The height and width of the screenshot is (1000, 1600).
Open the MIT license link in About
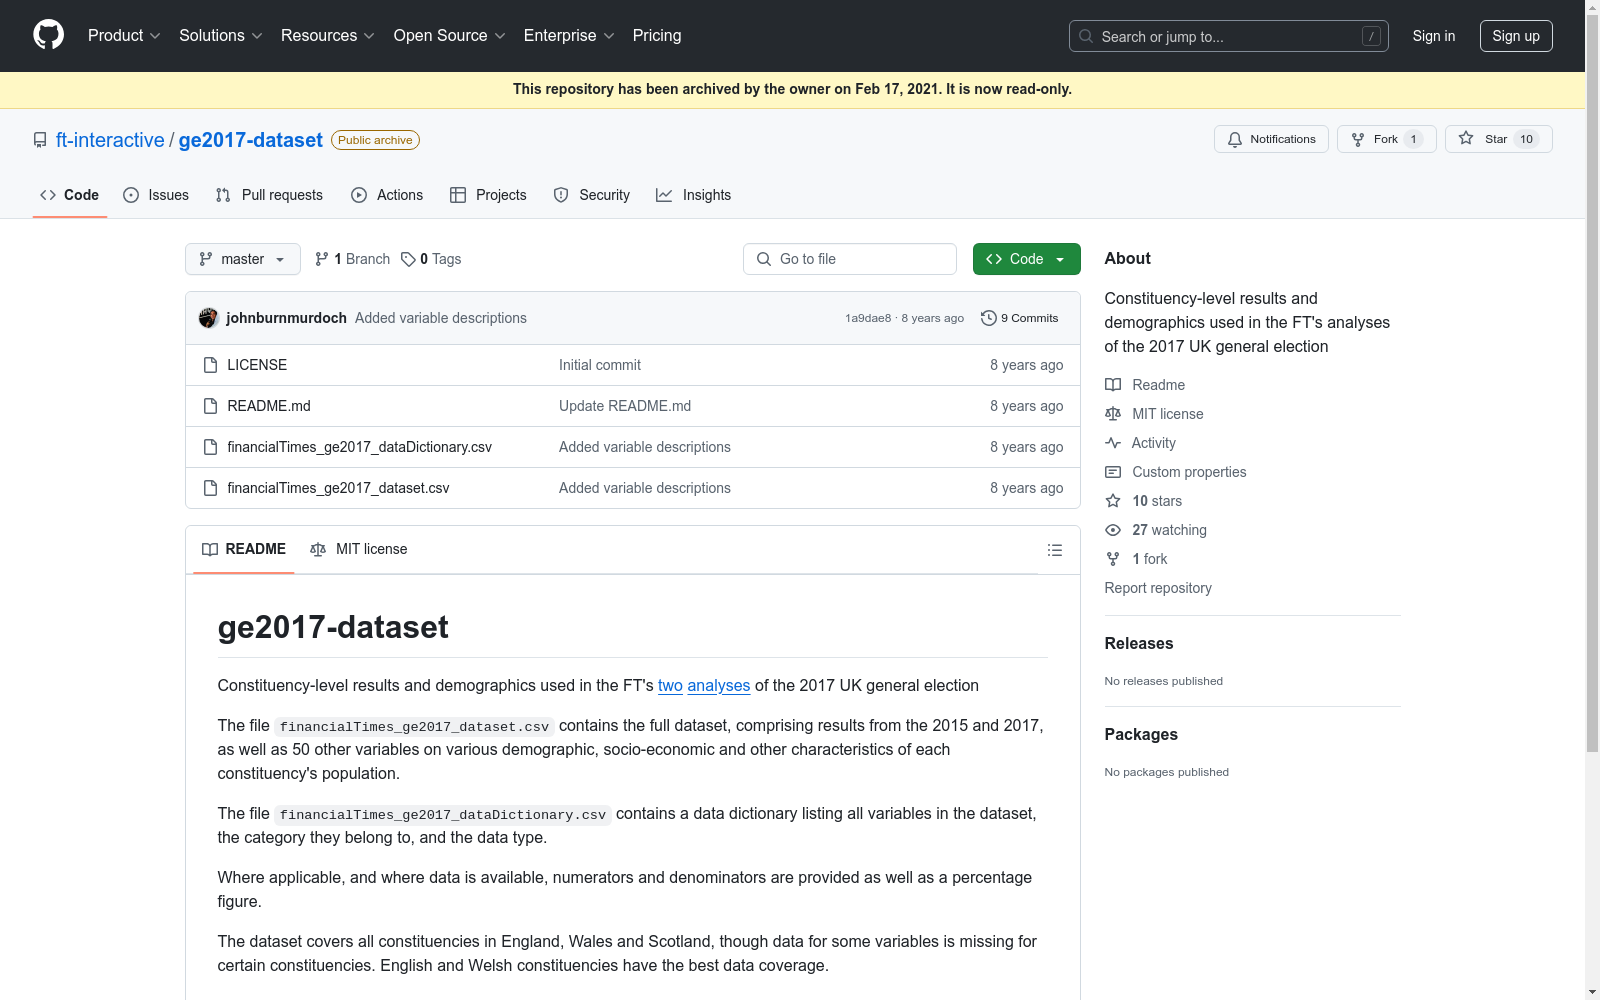pyautogui.click(x=1154, y=414)
